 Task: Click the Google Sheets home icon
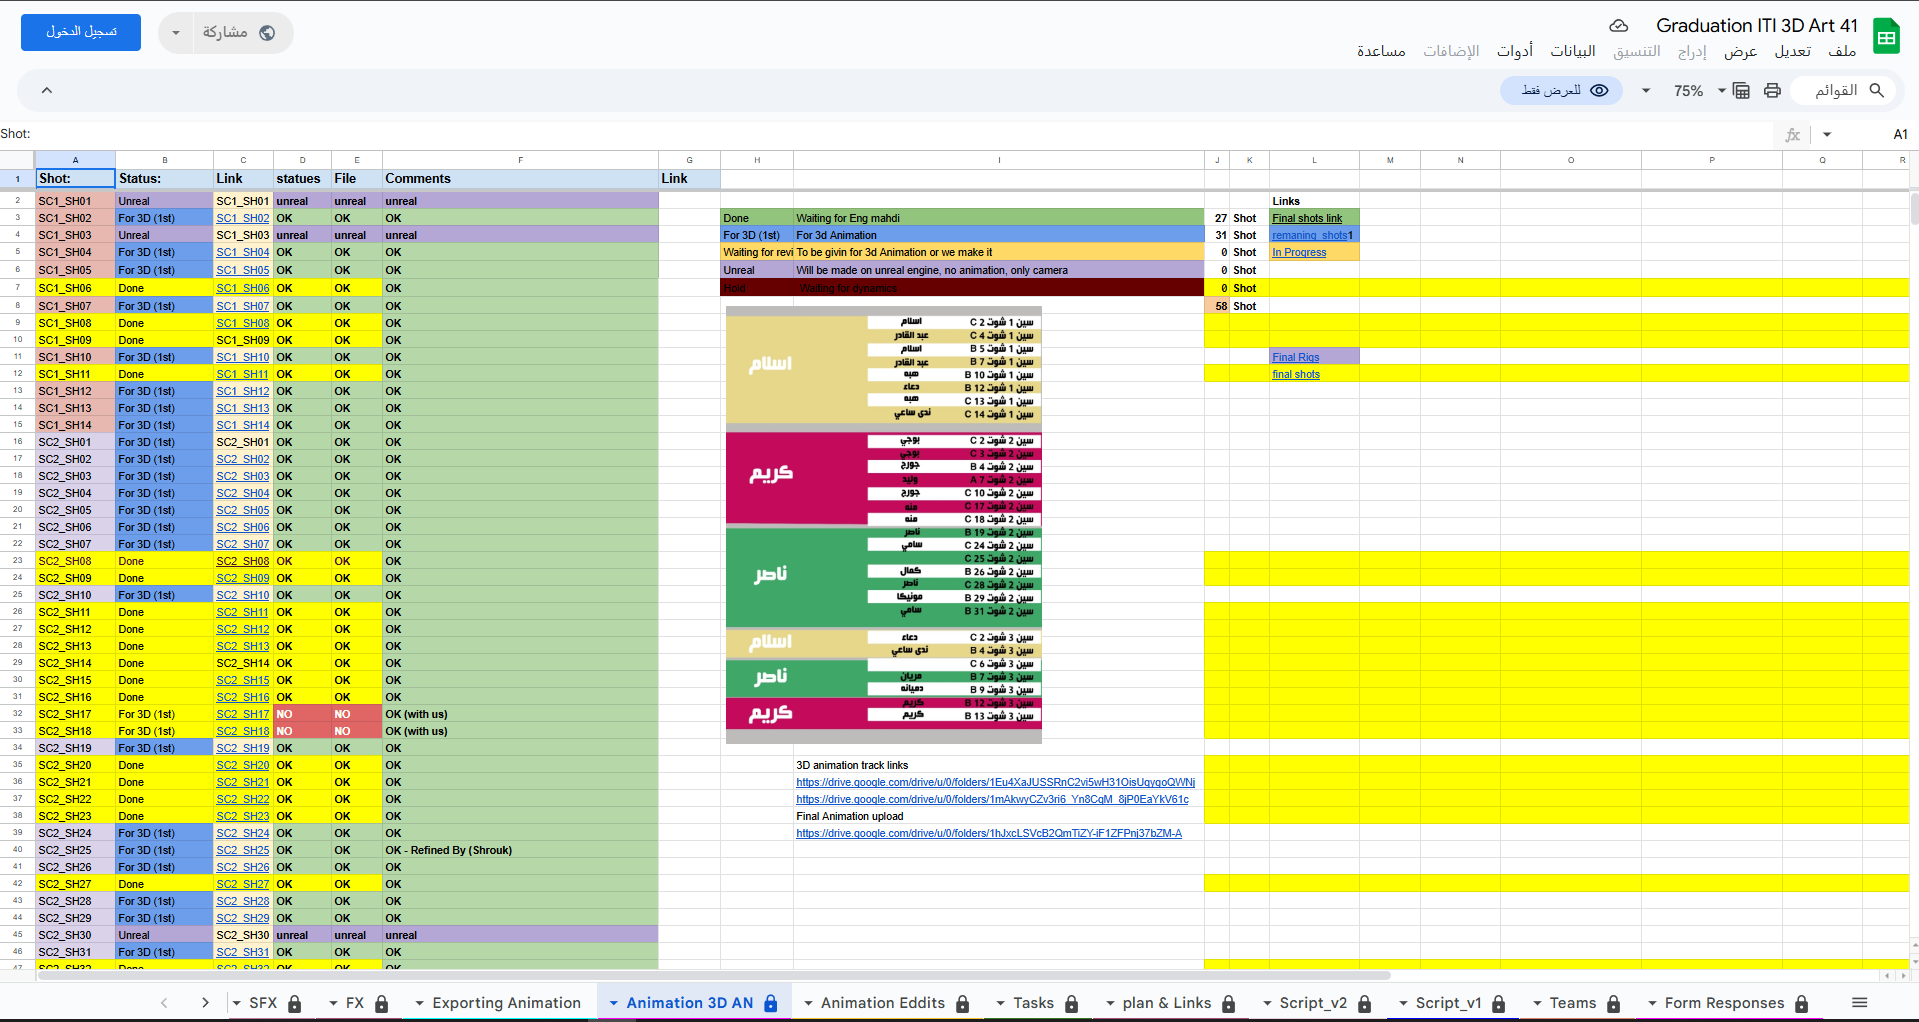(x=1886, y=38)
